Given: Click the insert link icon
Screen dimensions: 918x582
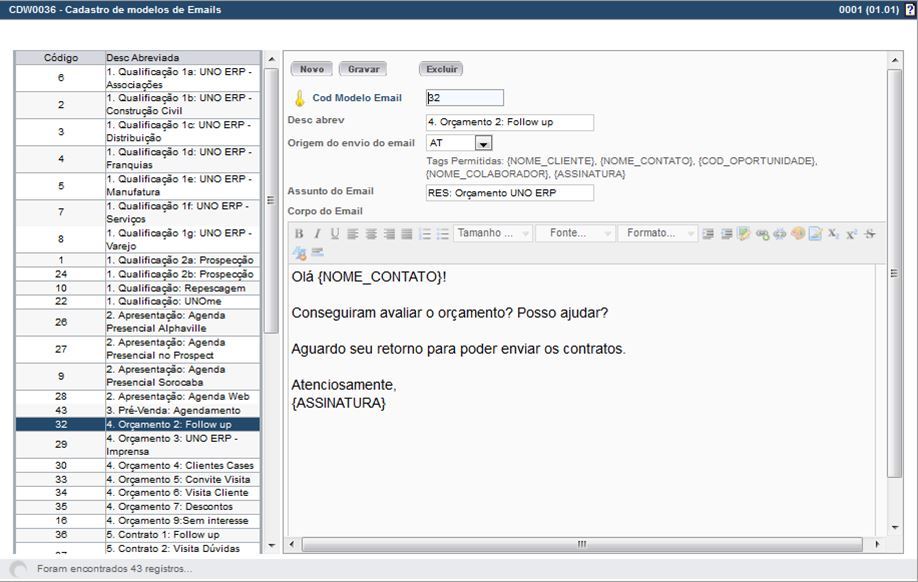Looking at the screenshot, I should coord(762,234).
